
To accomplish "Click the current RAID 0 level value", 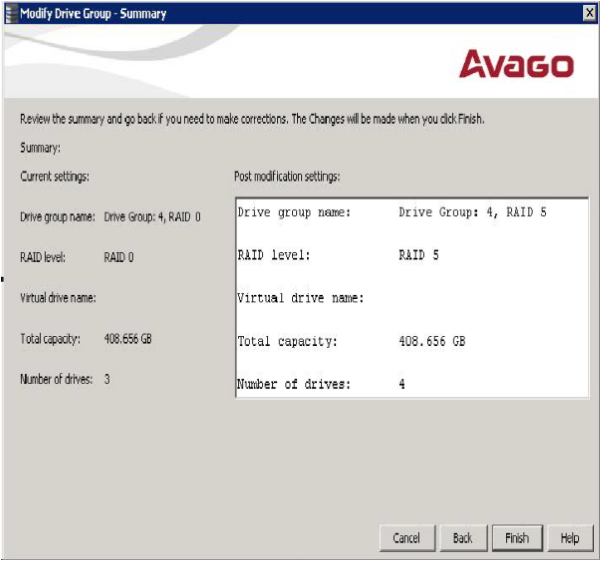I will (x=119, y=257).
